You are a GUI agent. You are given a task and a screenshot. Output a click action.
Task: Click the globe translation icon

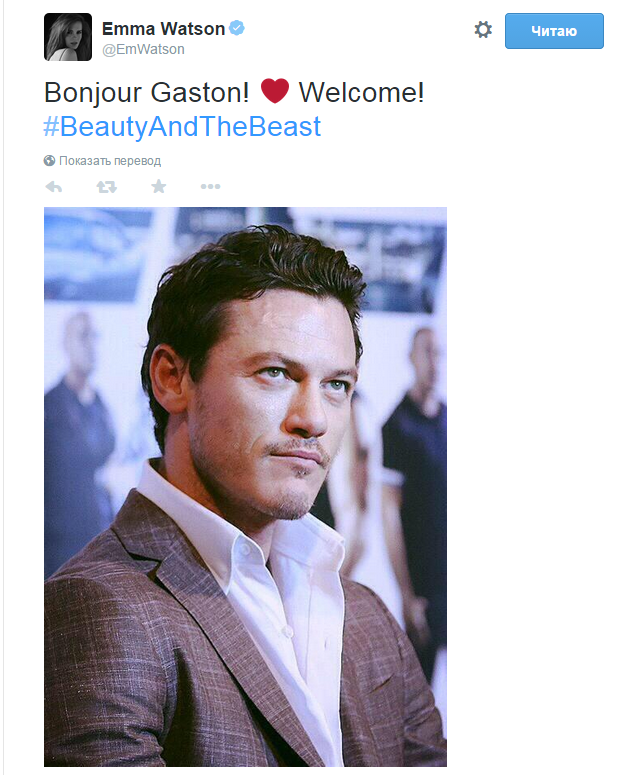[49, 161]
